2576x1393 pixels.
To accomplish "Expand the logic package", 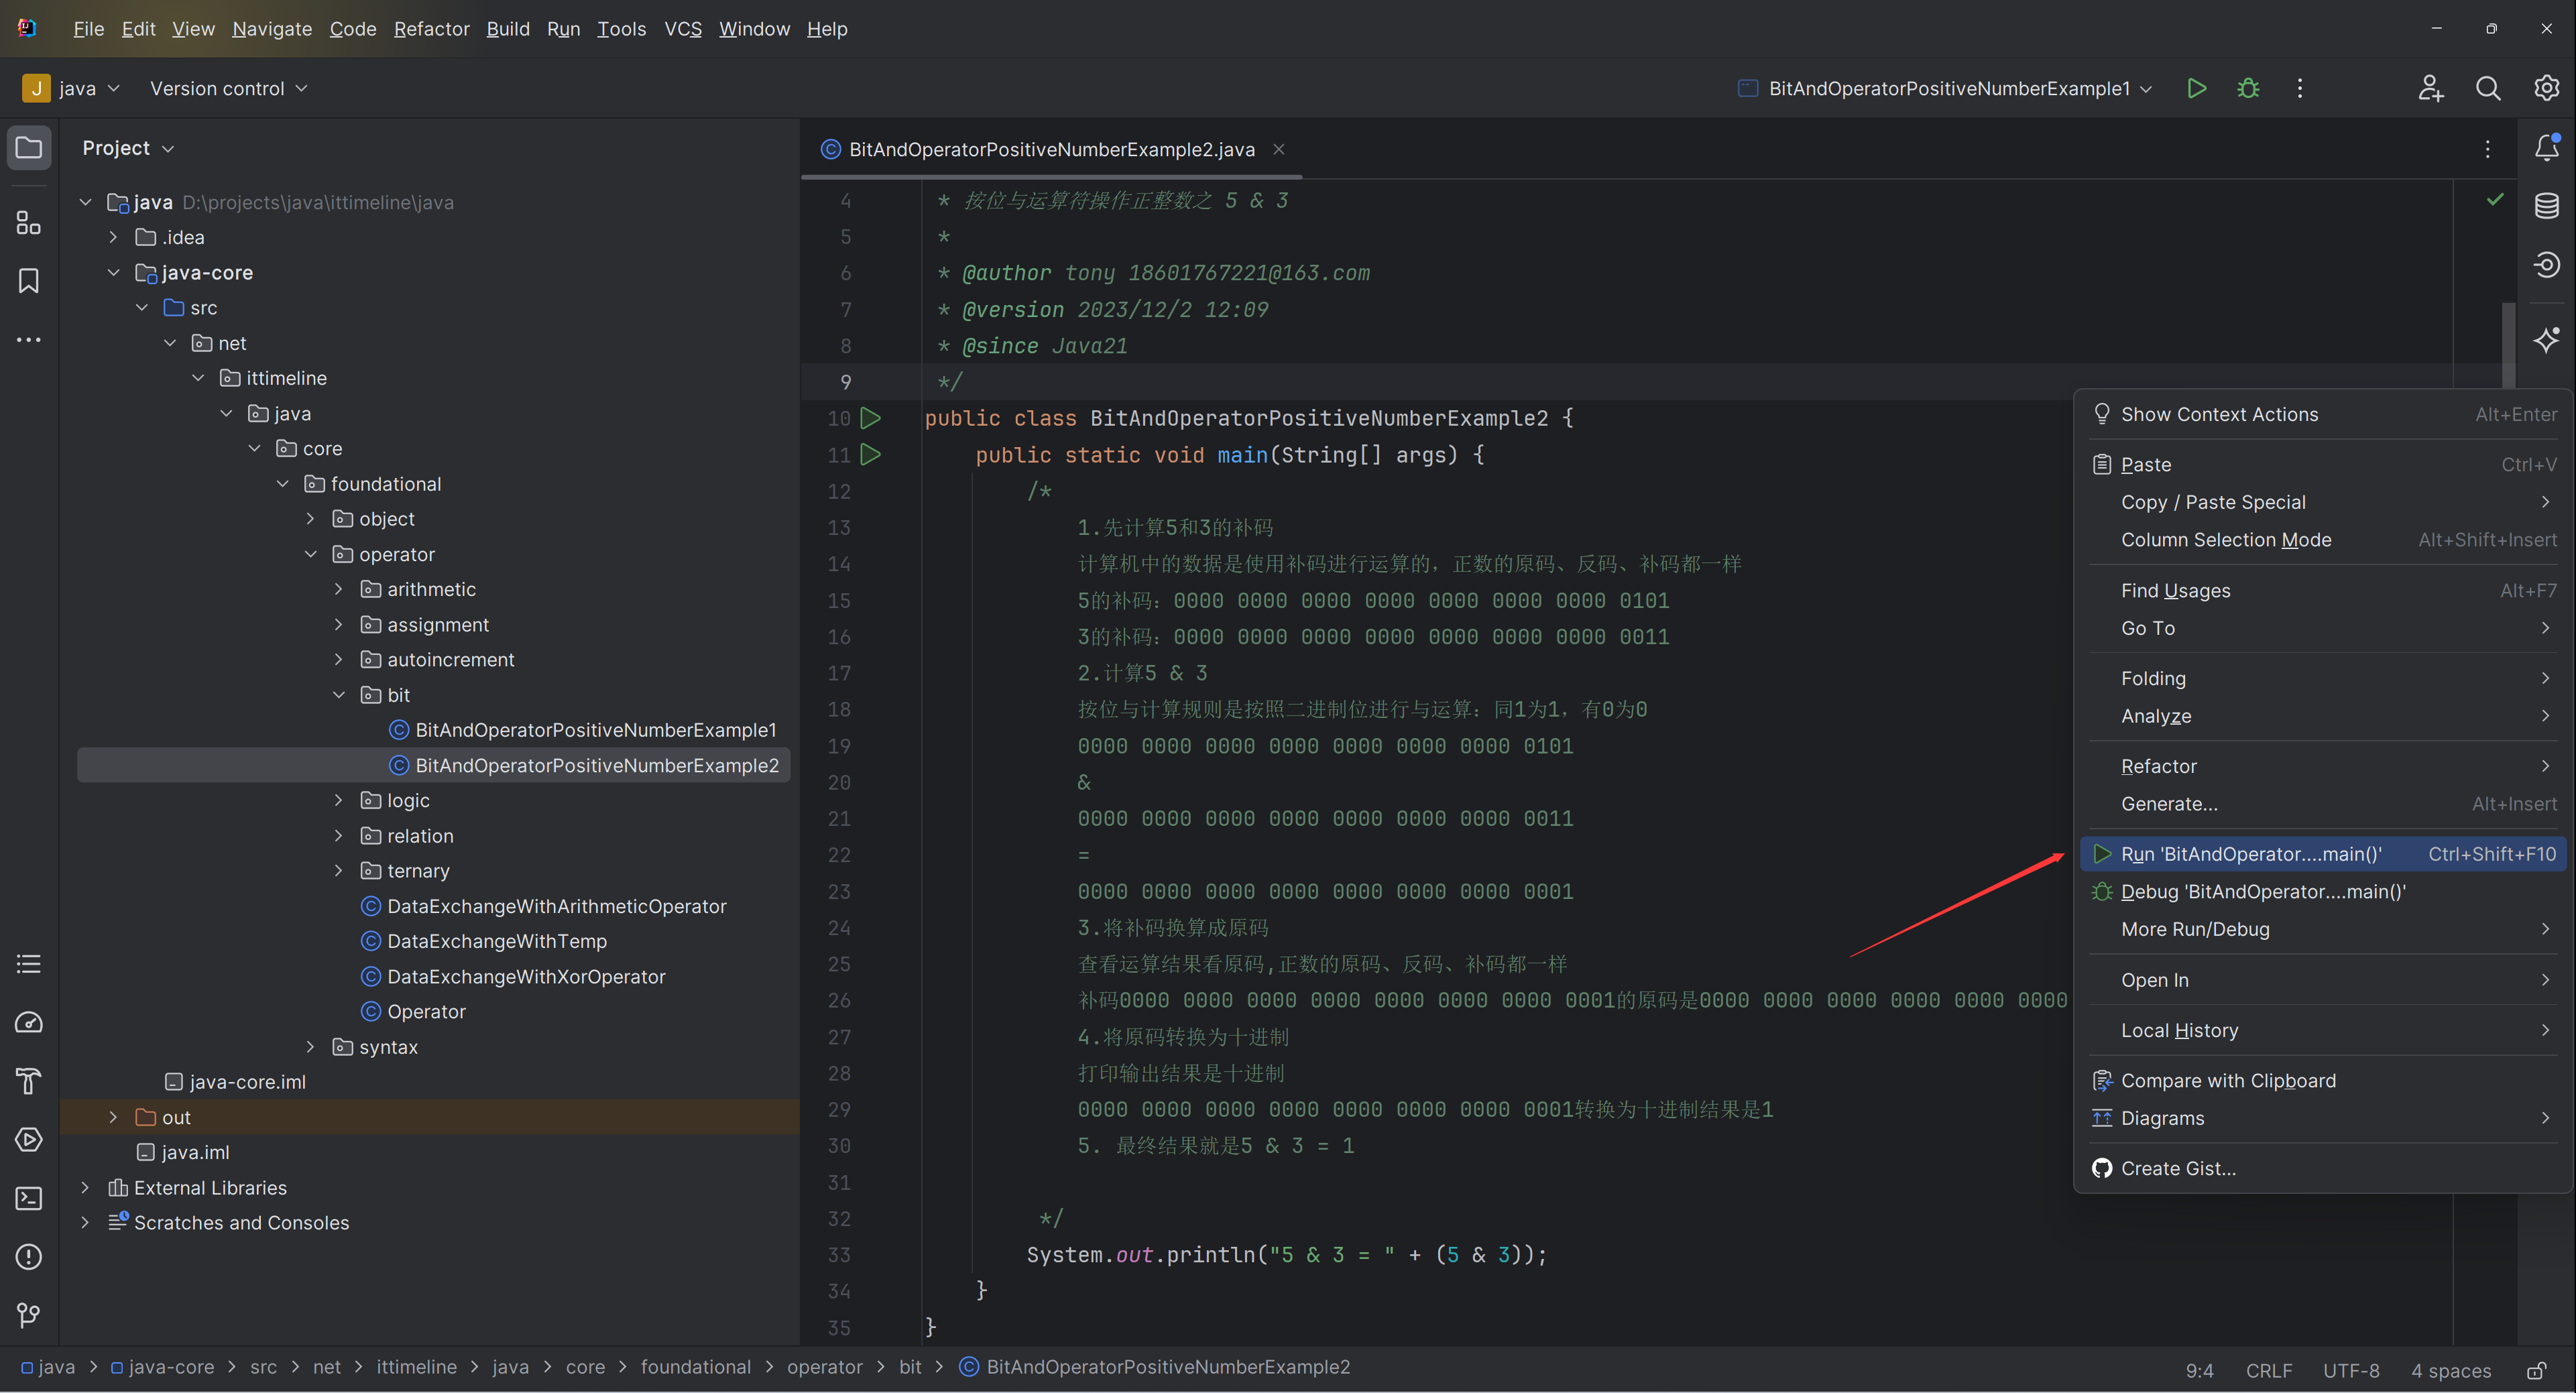I will 338,800.
